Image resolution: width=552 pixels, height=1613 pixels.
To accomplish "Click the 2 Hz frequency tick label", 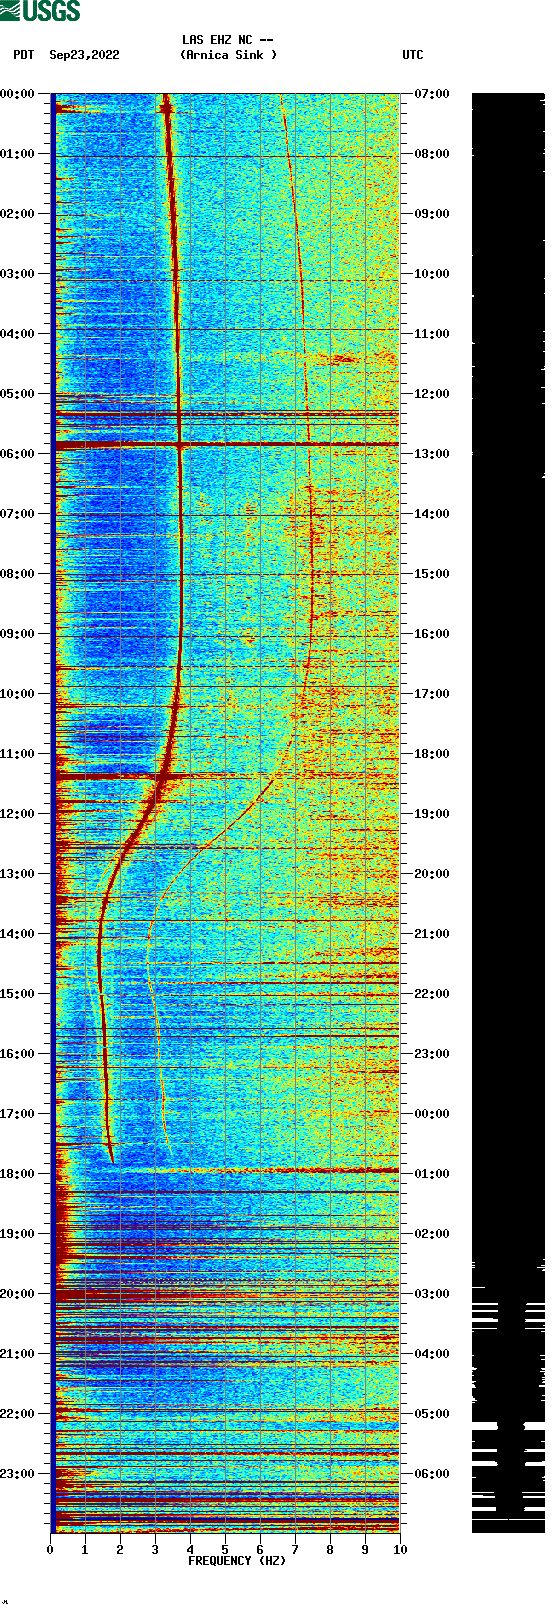I will click(x=120, y=1550).
